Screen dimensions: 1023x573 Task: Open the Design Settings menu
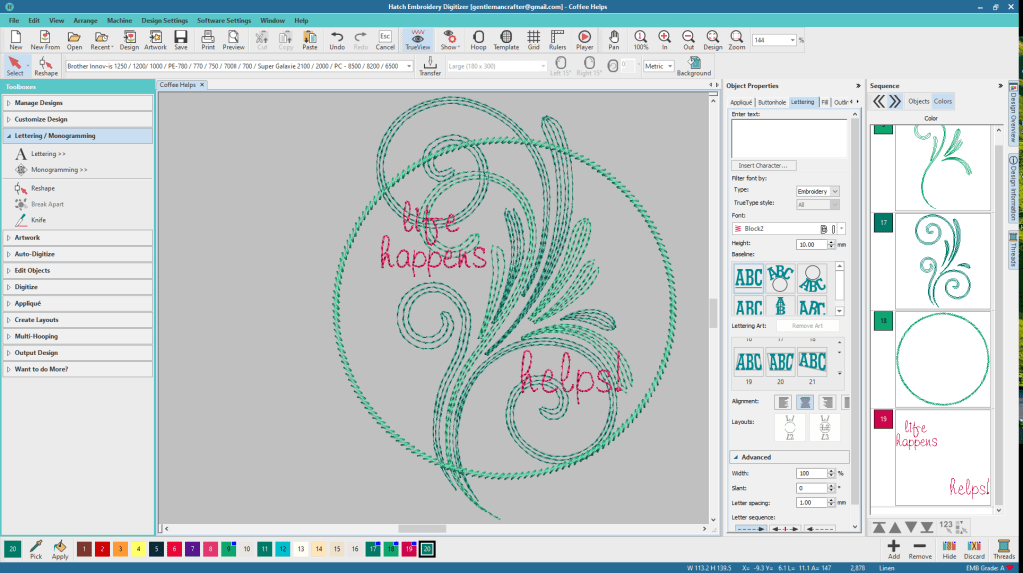[x=164, y=20]
